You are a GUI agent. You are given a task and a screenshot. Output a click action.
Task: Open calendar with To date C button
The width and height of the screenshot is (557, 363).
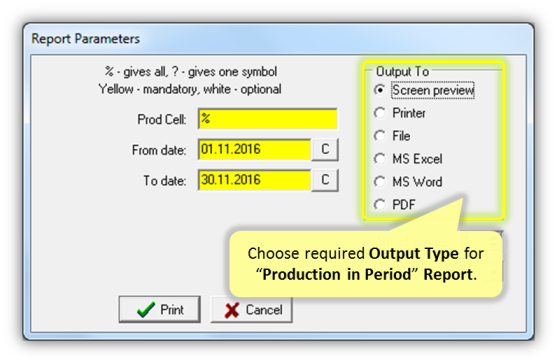pyautogui.click(x=325, y=180)
